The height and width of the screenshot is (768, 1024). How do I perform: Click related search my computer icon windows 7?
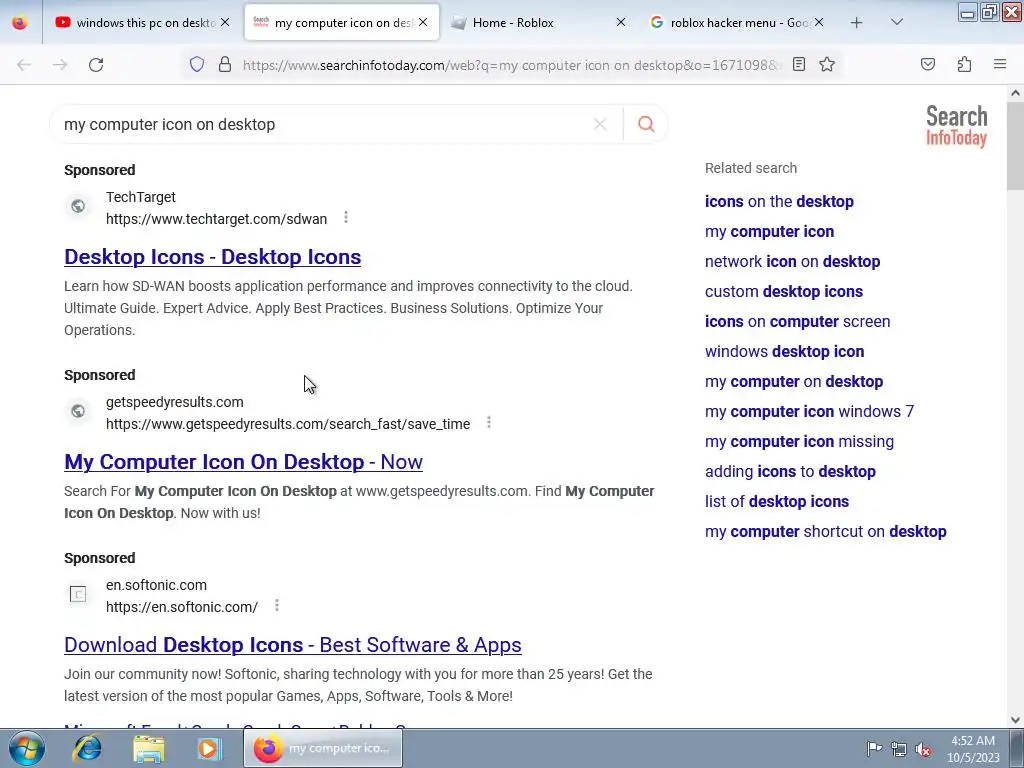pos(809,411)
